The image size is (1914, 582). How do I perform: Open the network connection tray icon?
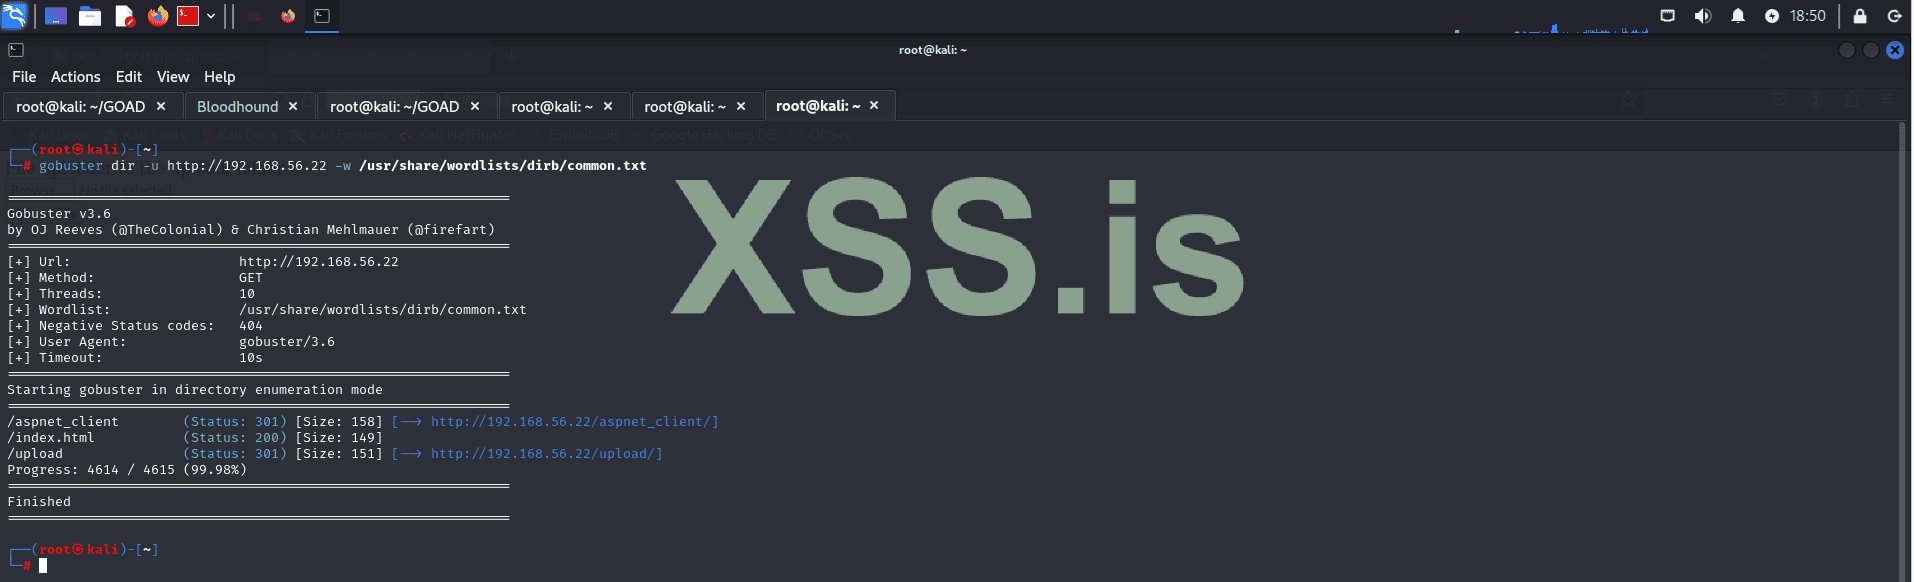click(x=1667, y=16)
